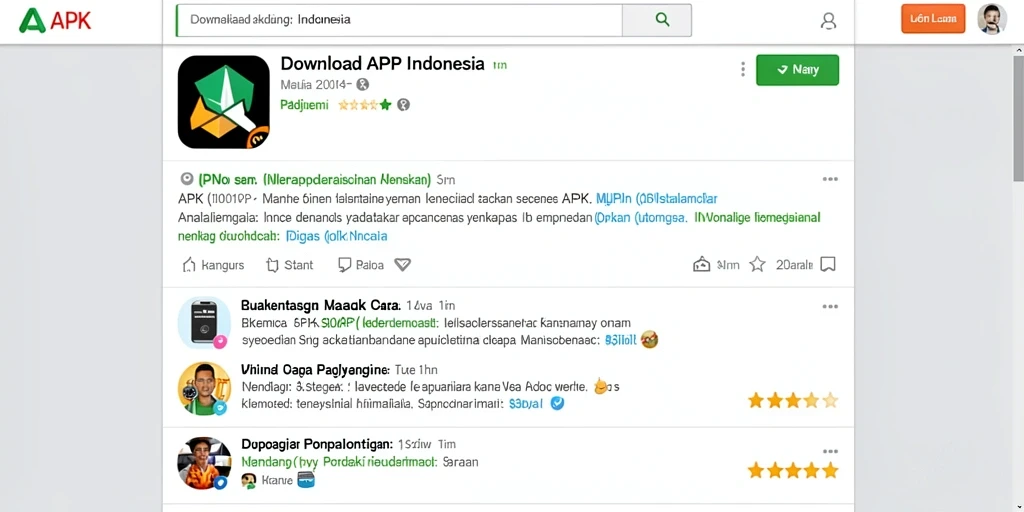Image resolution: width=1024 pixels, height=512 pixels.
Task: Click the Krane face icon
Action: pos(248,481)
